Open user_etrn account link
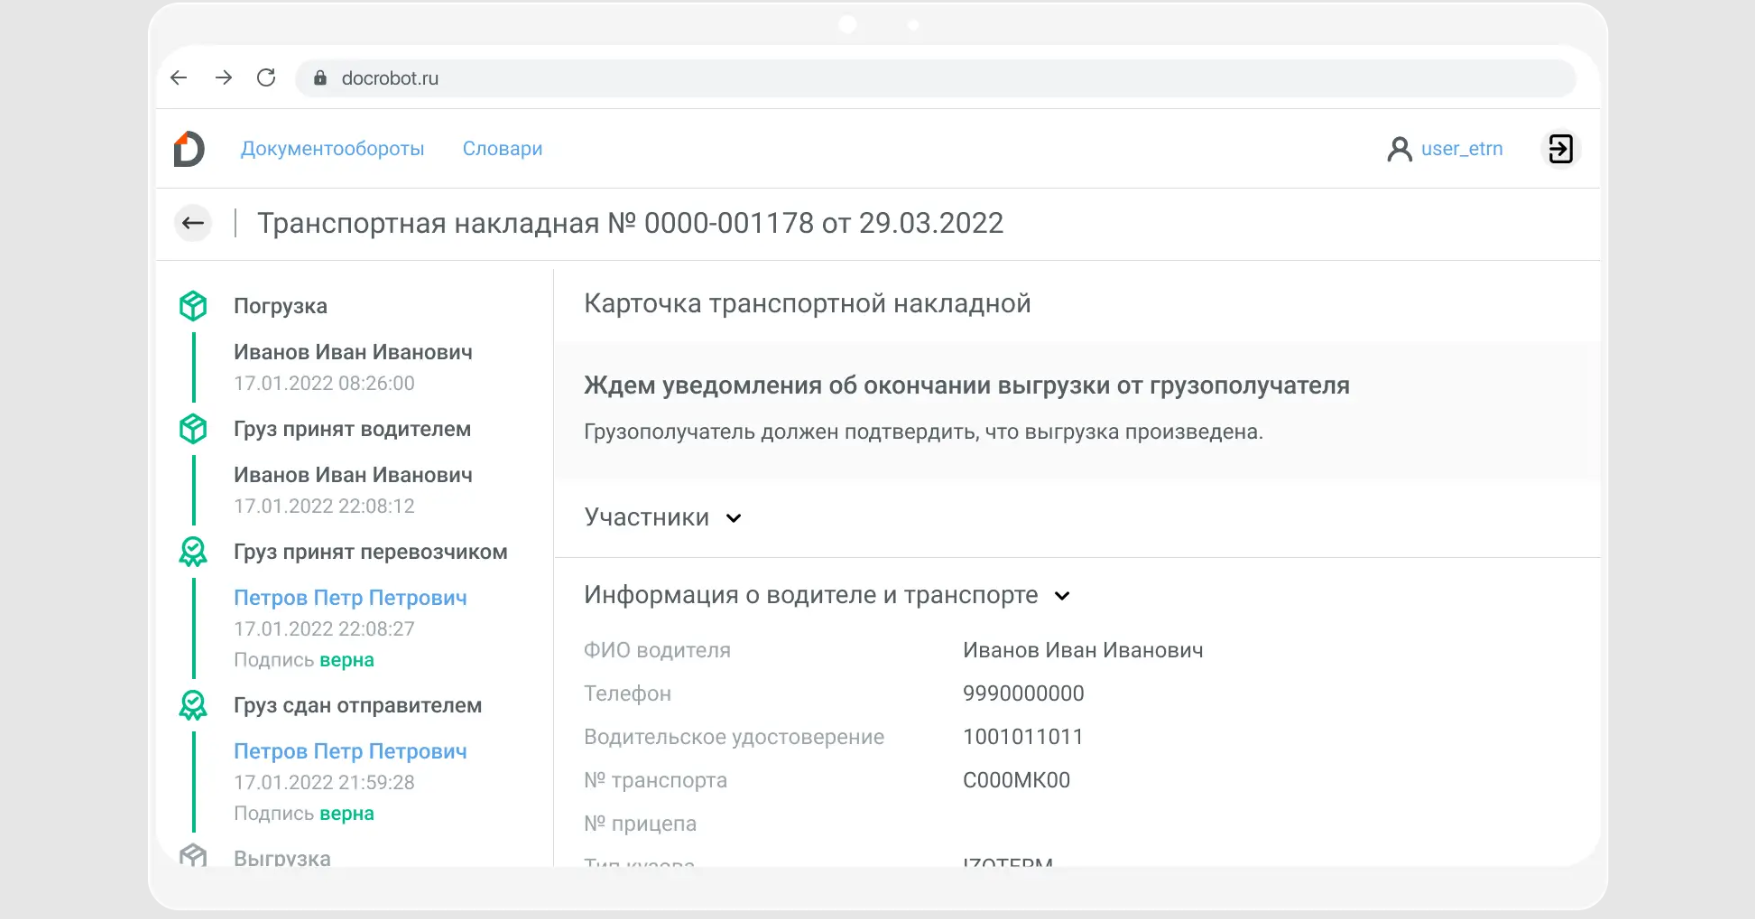This screenshot has height=919, width=1755. coord(1461,149)
